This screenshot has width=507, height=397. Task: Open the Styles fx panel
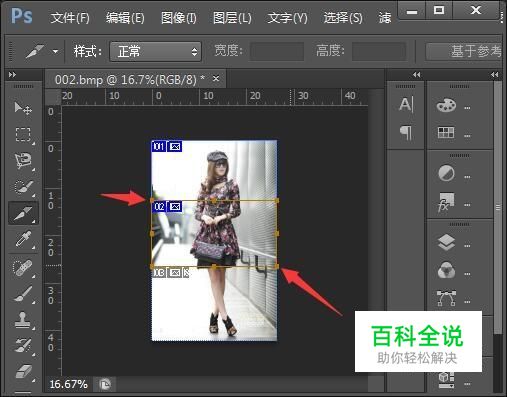[446, 202]
